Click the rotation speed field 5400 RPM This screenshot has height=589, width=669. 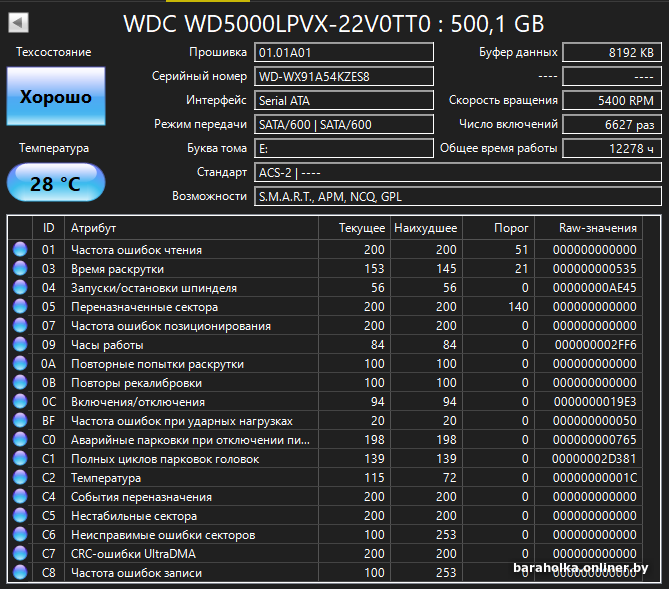point(612,100)
